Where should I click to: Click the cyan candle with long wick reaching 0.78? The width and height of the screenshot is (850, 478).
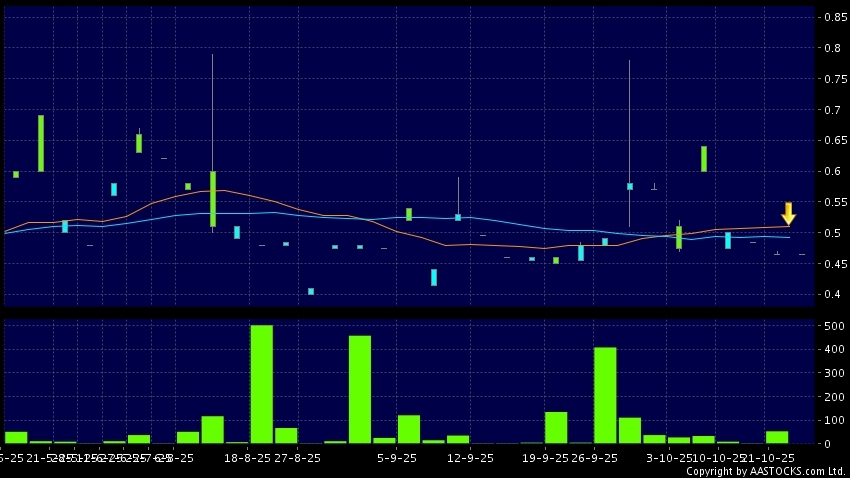click(630, 186)
